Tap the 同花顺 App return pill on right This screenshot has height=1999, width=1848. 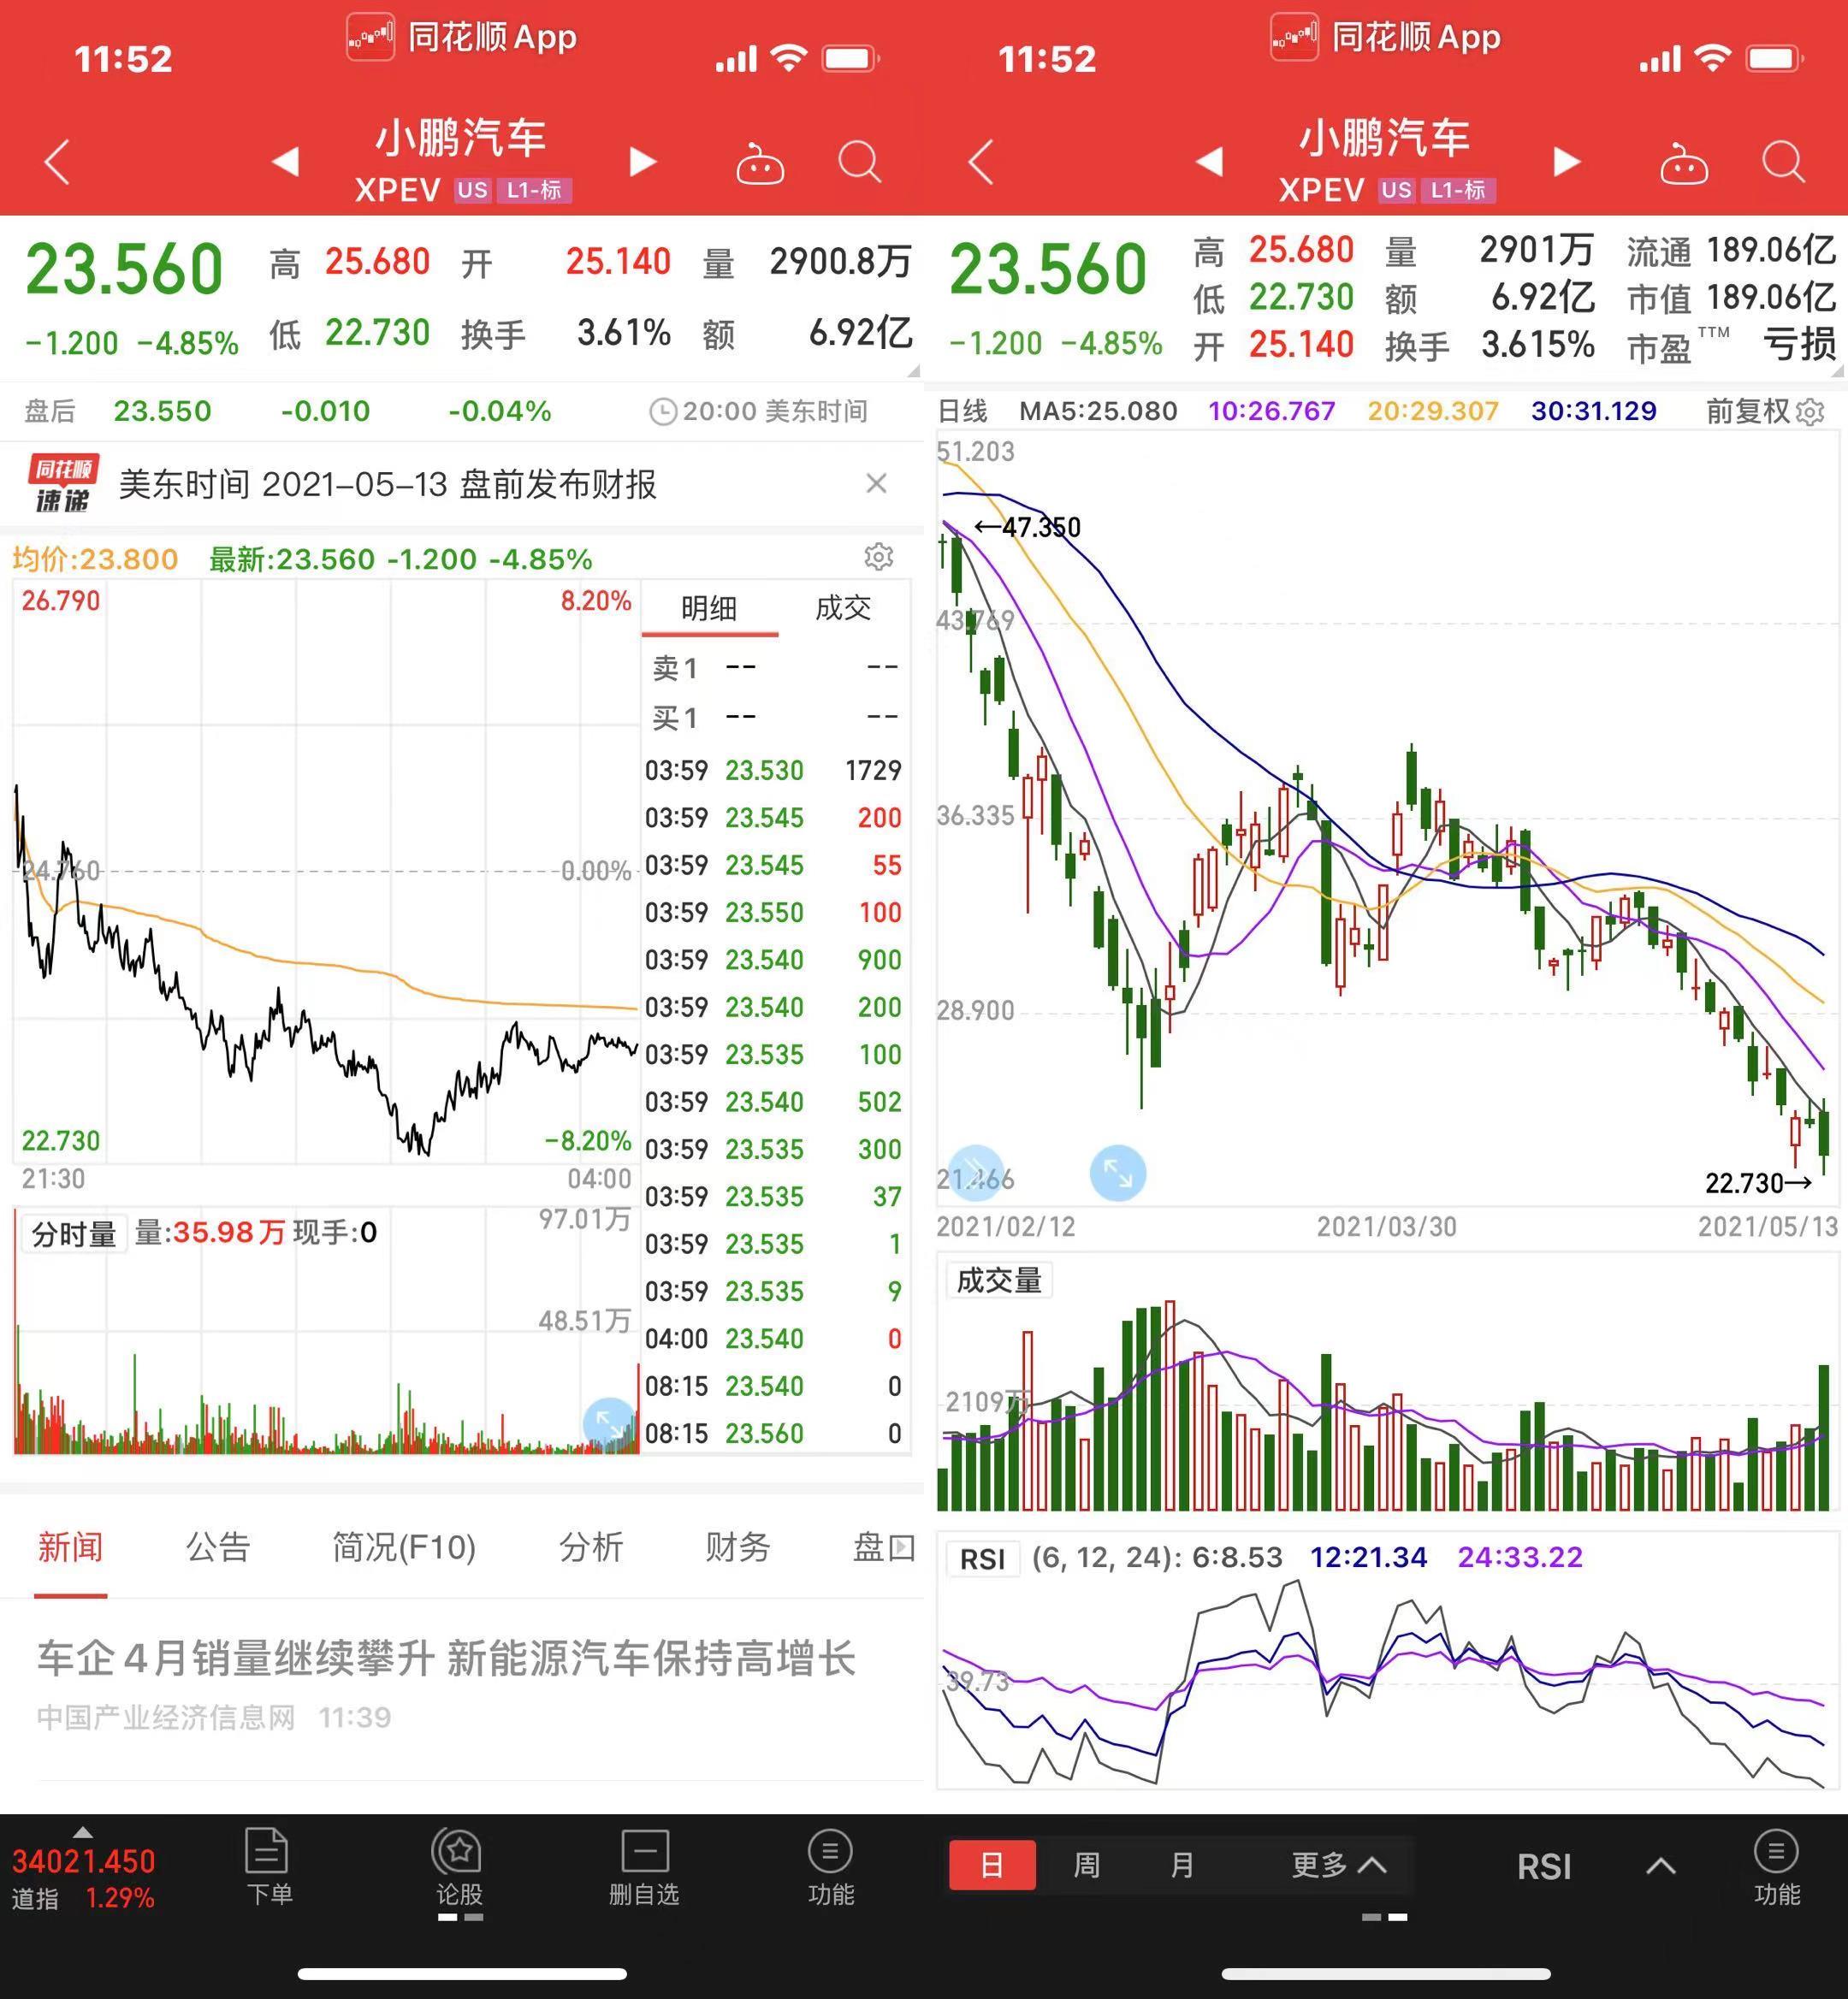coord(1386,38)
